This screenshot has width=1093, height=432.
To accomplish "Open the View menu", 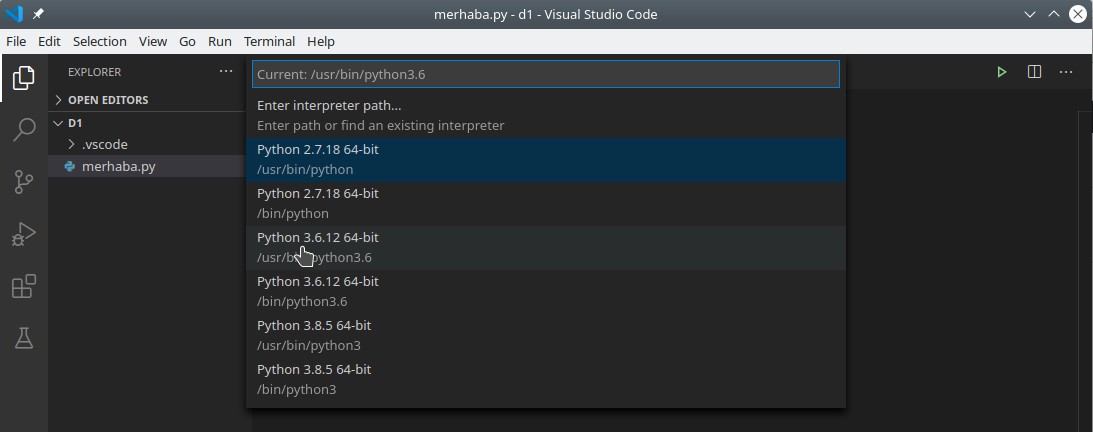I will pos(153,41).
